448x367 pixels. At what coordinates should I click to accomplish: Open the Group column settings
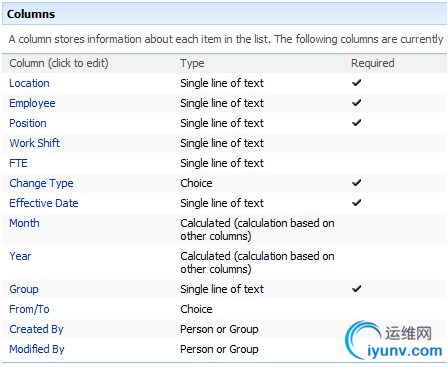pyautogui.click(x=24, y=289)
